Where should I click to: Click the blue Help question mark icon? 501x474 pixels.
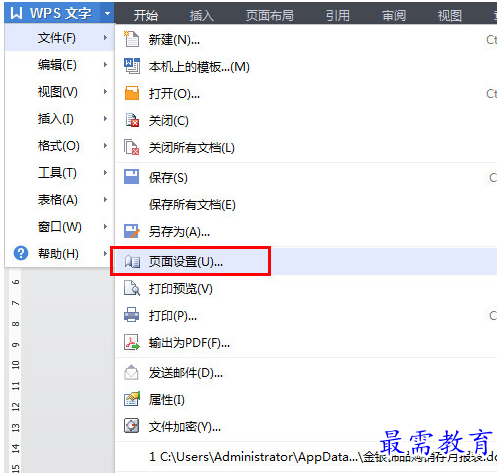[21, 253]
